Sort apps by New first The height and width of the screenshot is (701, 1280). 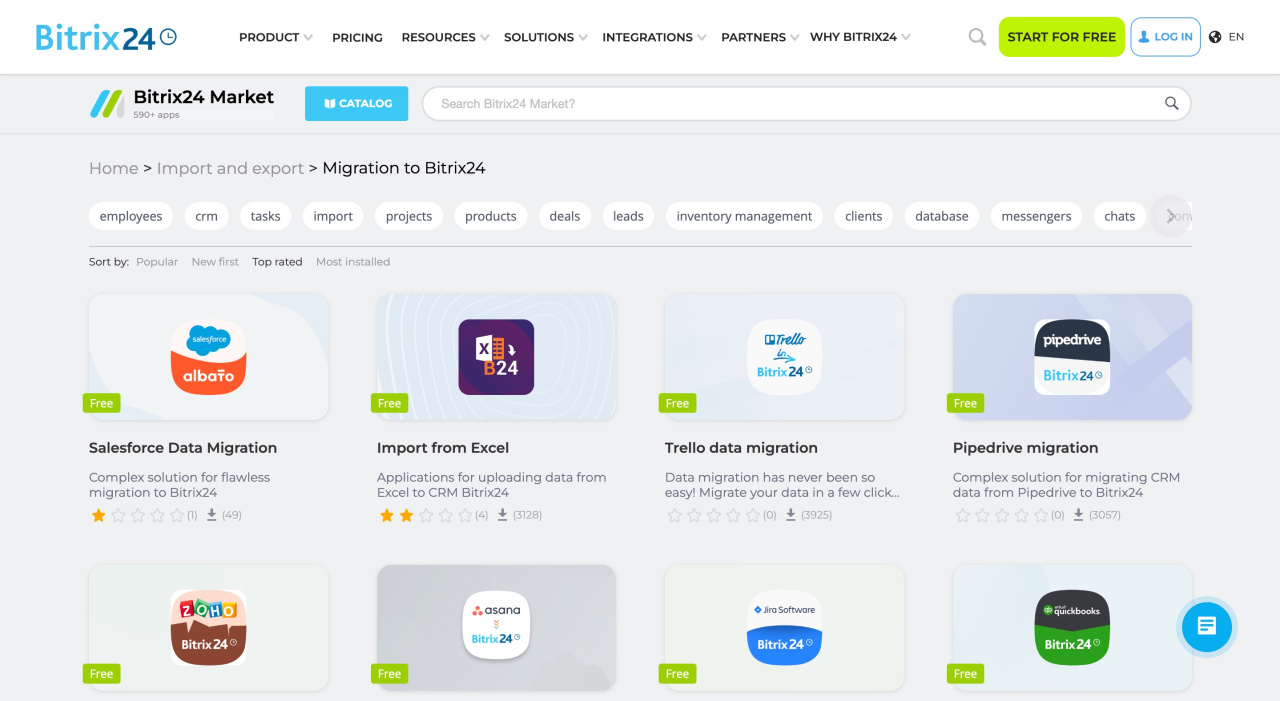(215, 262)
